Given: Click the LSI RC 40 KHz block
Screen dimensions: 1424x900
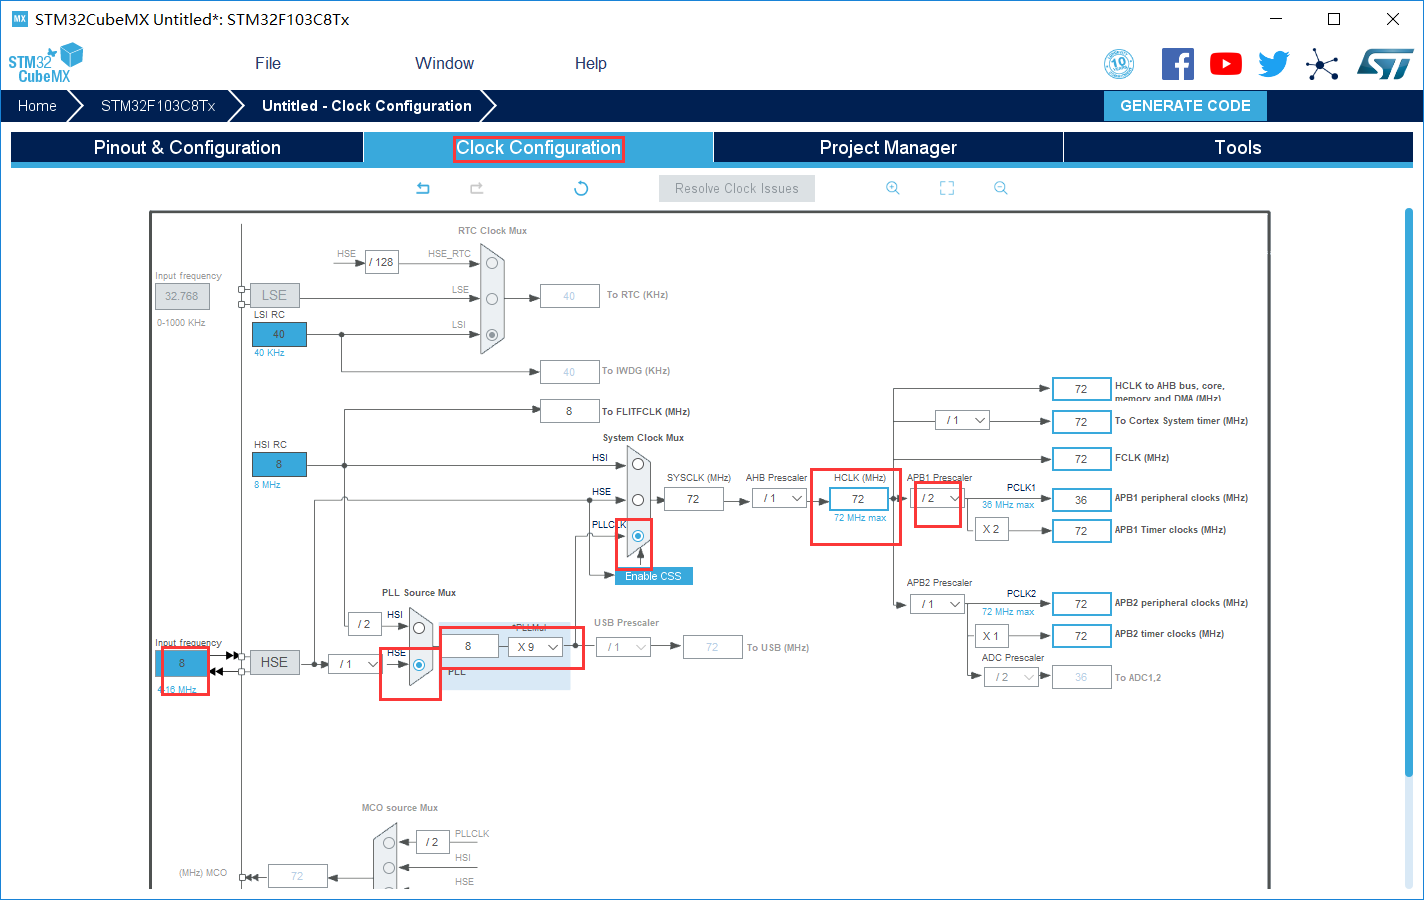Looking at the screenshot, I should 279,334.
